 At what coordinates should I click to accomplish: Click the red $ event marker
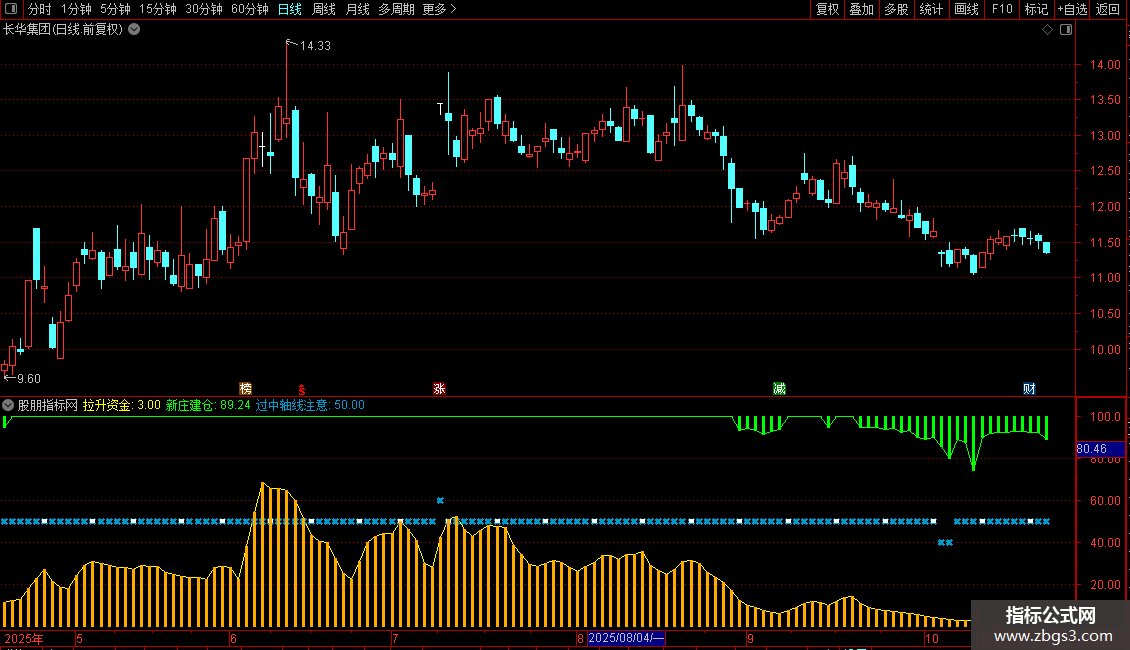click(301, 389)
